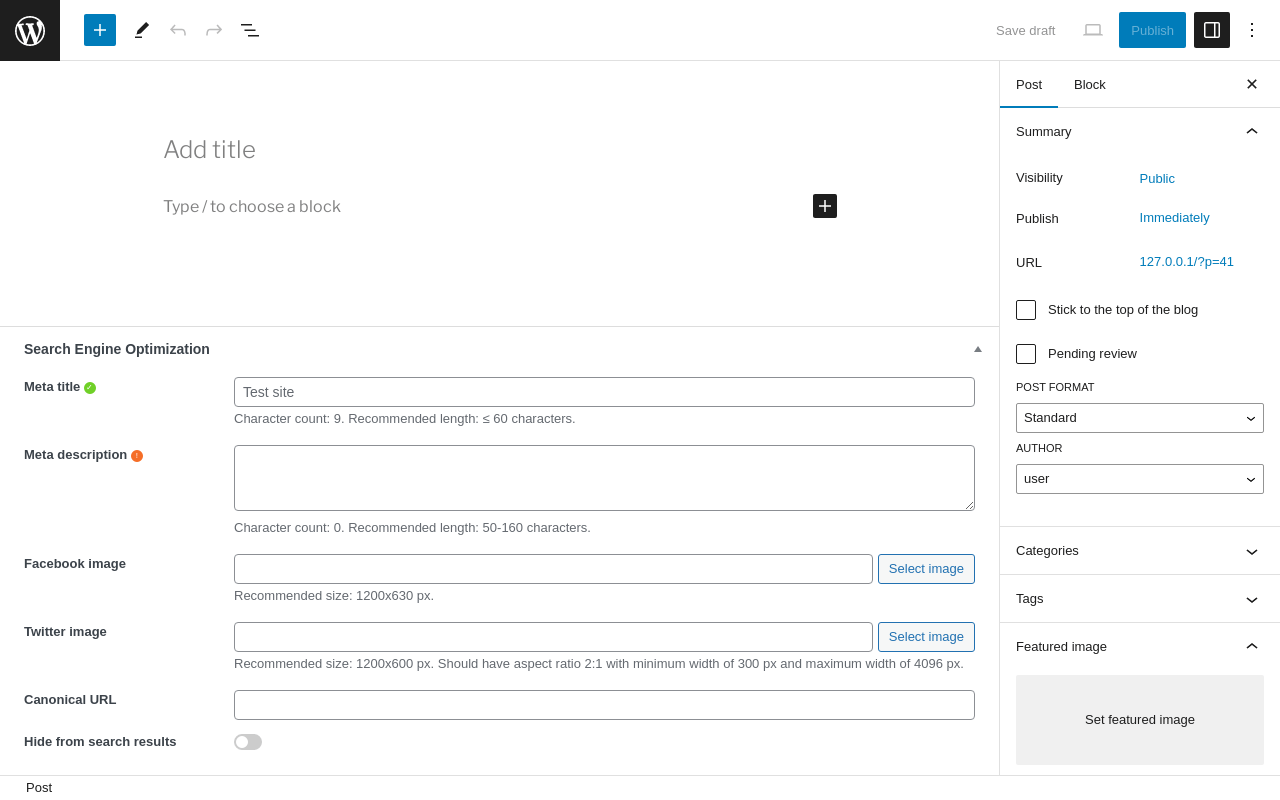Expand the Tags panel
Image resolution: width=1280 pixels, height=800 pixels.
click(x=1140, y=599)
